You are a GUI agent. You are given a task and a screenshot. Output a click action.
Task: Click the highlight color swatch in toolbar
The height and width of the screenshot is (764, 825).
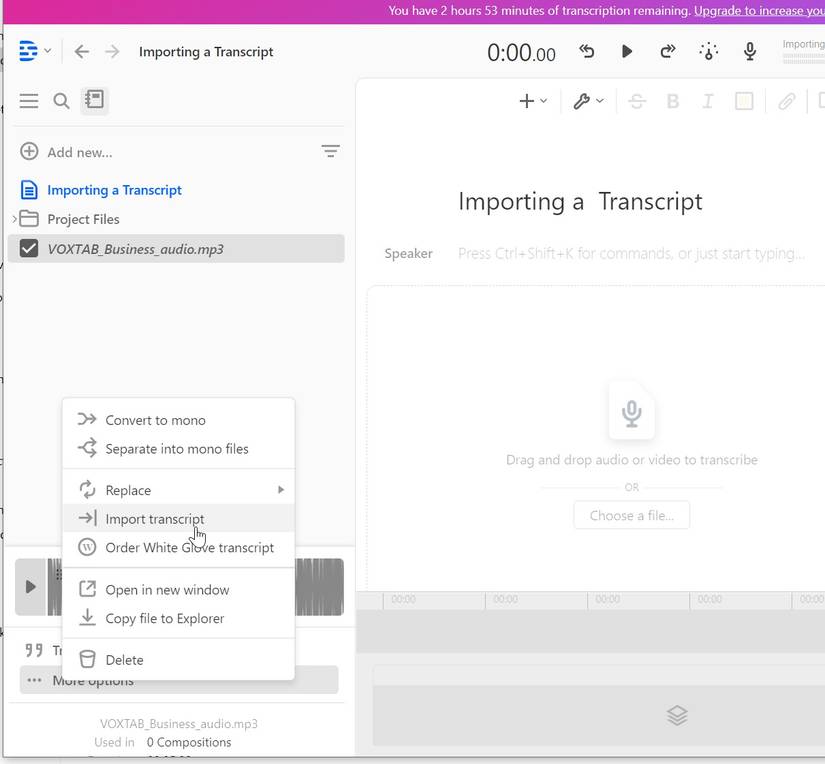coord(744,101)
